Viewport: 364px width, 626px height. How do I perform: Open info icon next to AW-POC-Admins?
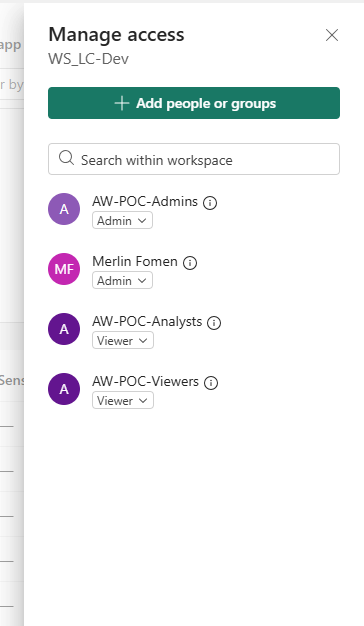(x=210, y=203)
